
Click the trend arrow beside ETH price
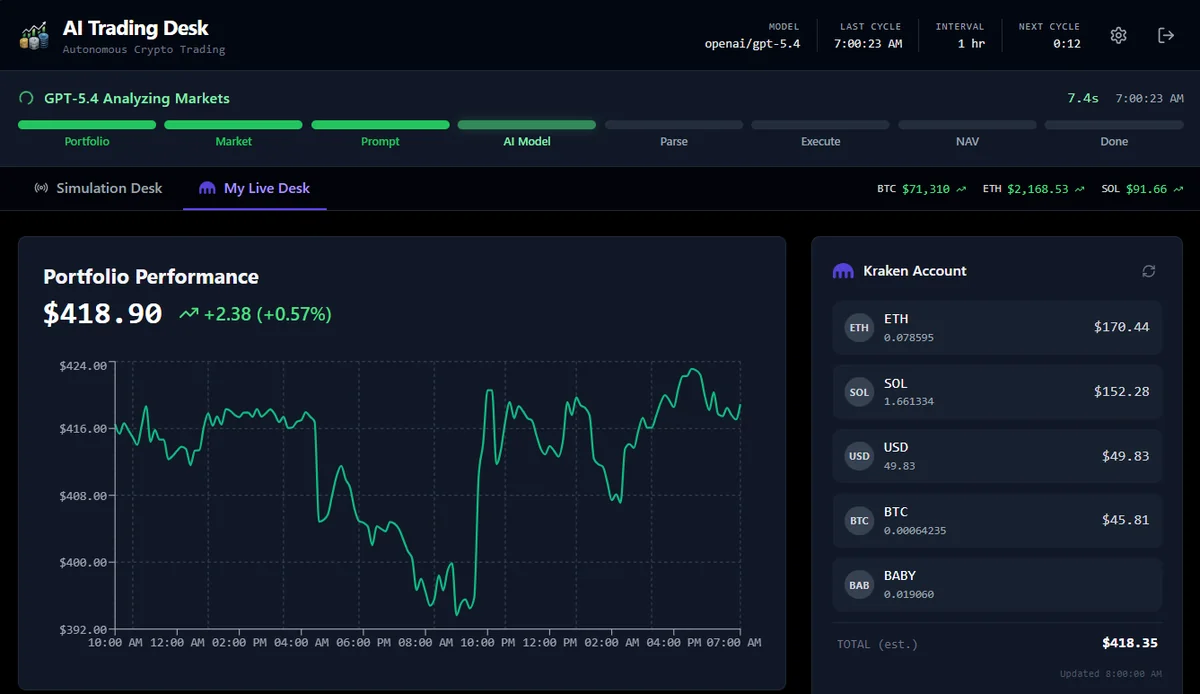(x=1078, y=189)
